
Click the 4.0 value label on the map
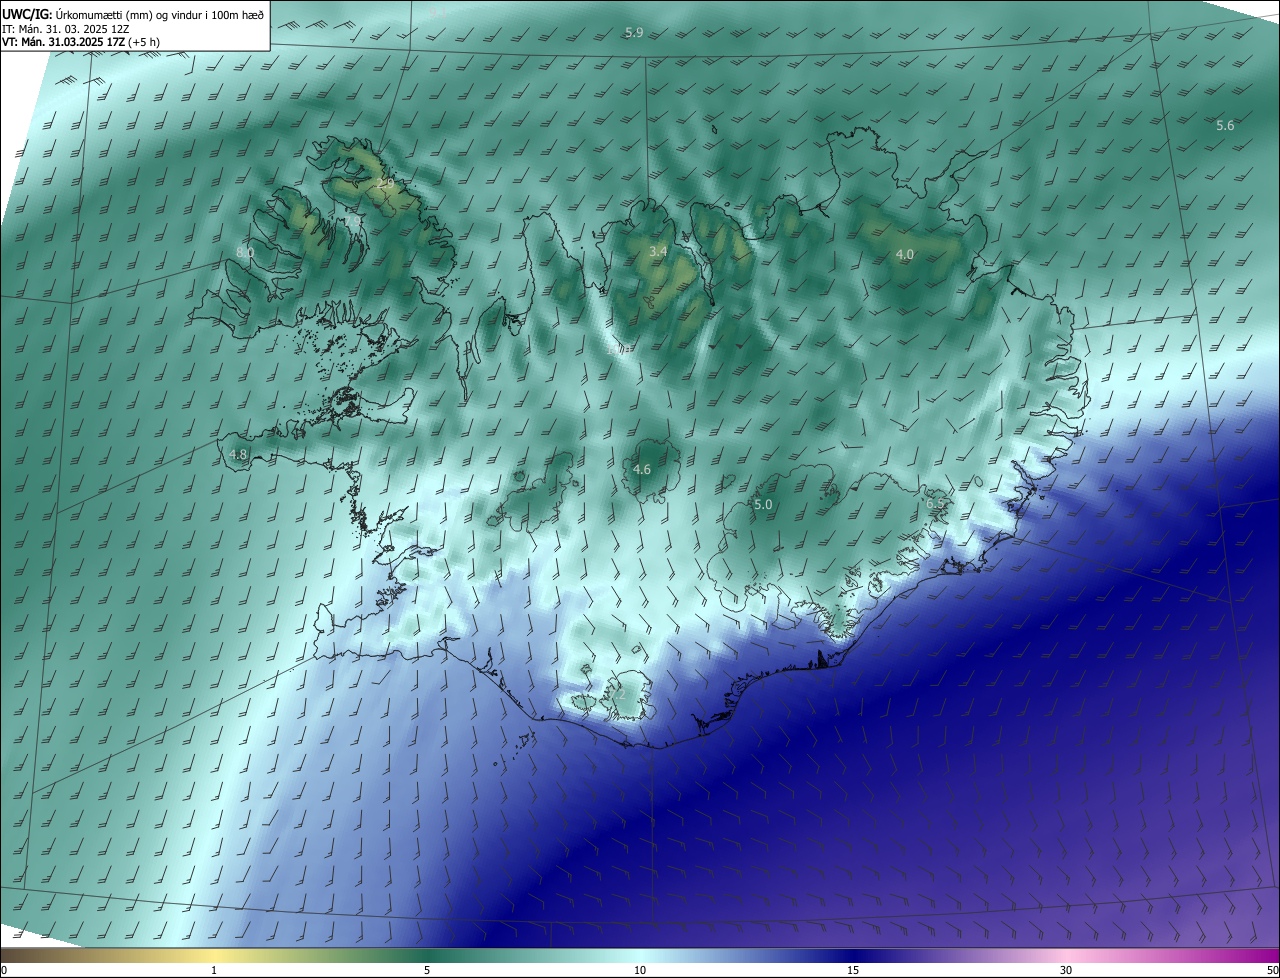pos(904,255)
